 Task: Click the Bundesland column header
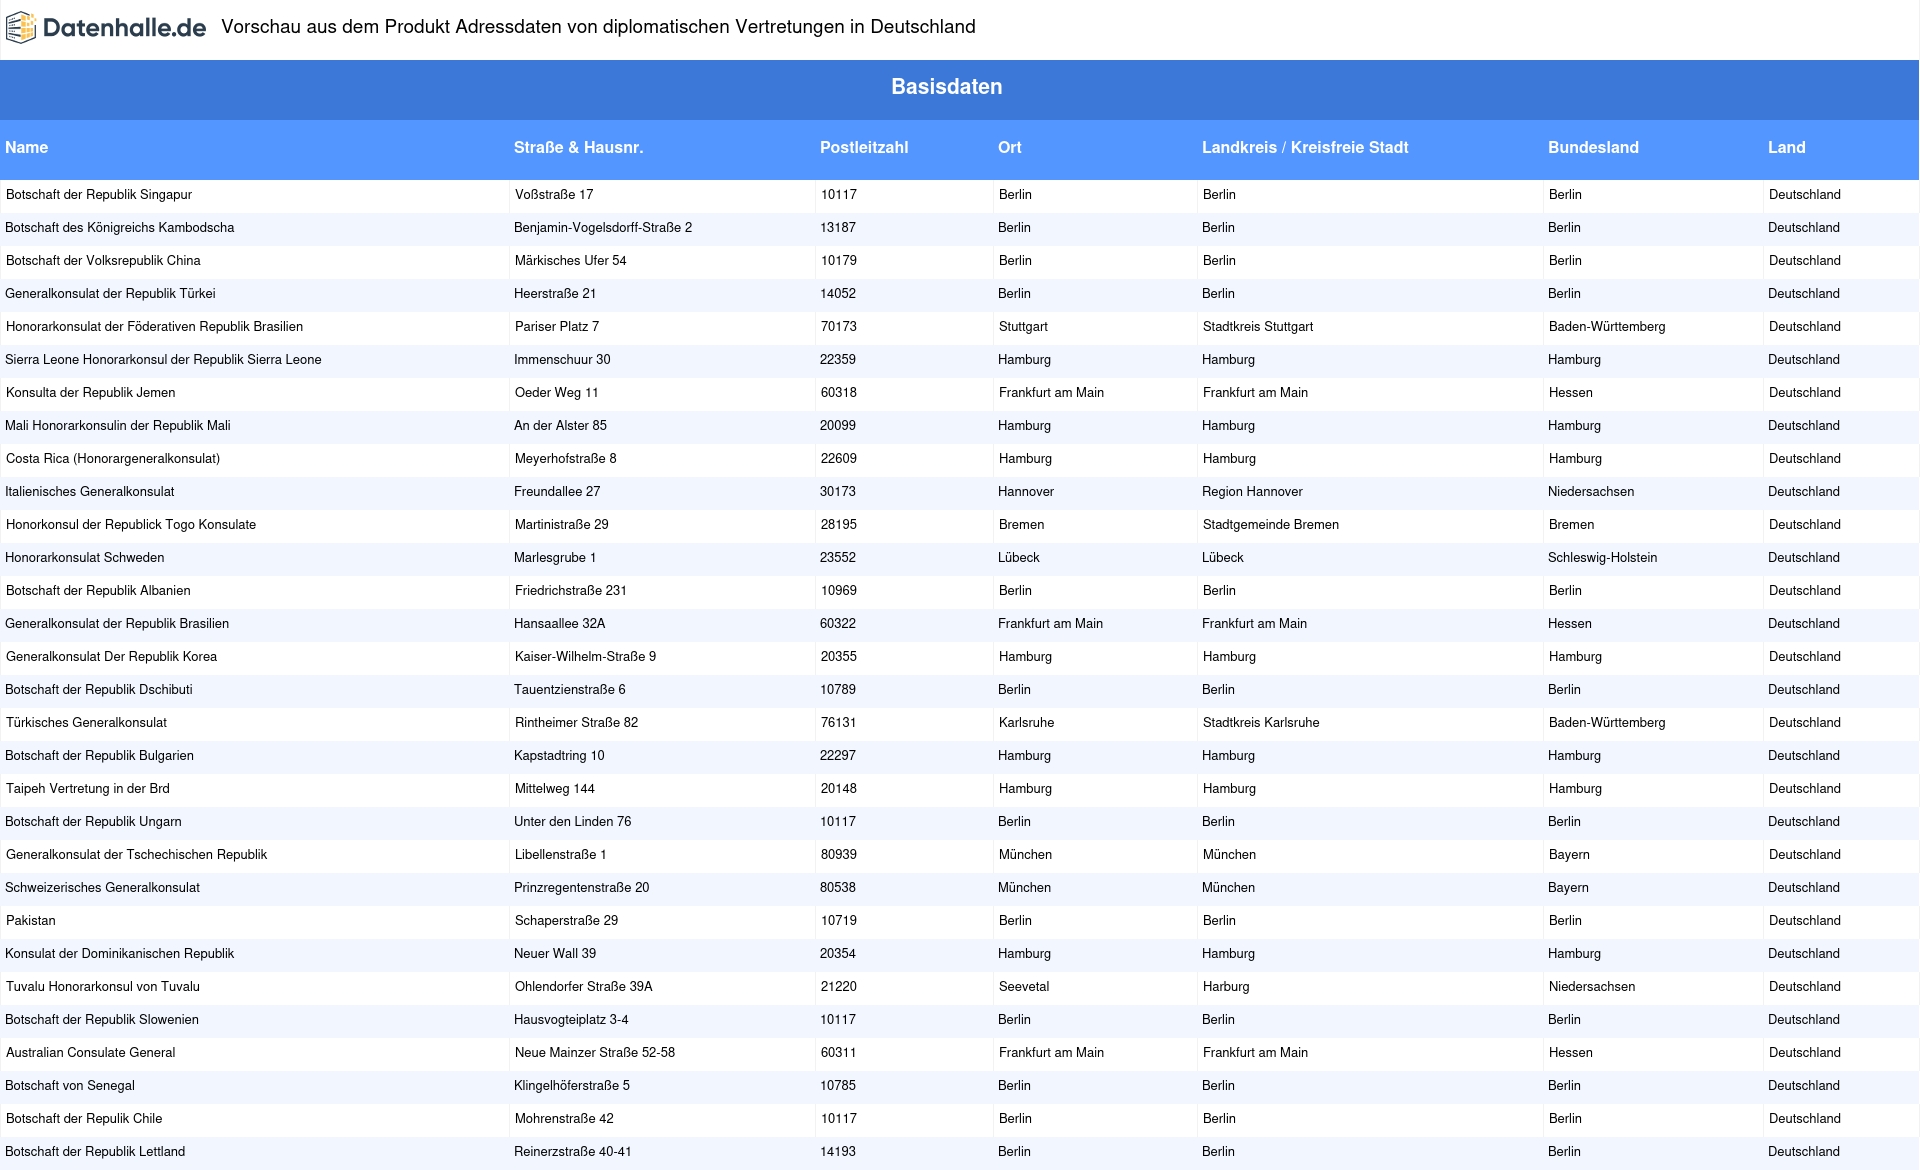click(x=1593, y=147)
